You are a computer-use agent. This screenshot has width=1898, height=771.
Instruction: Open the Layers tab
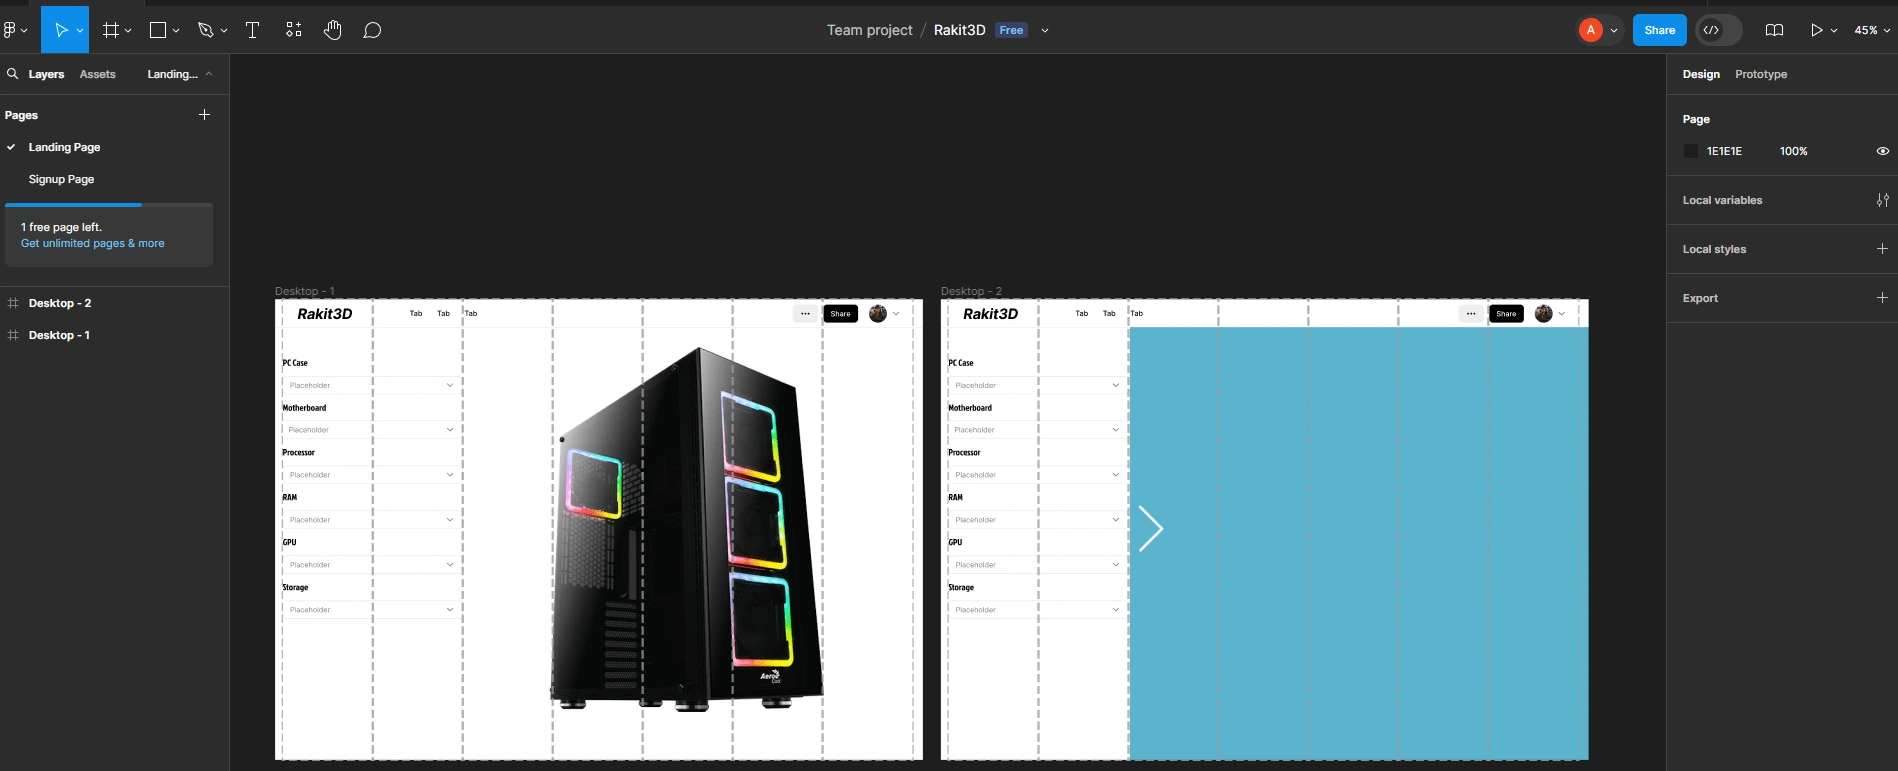[46, 74]
